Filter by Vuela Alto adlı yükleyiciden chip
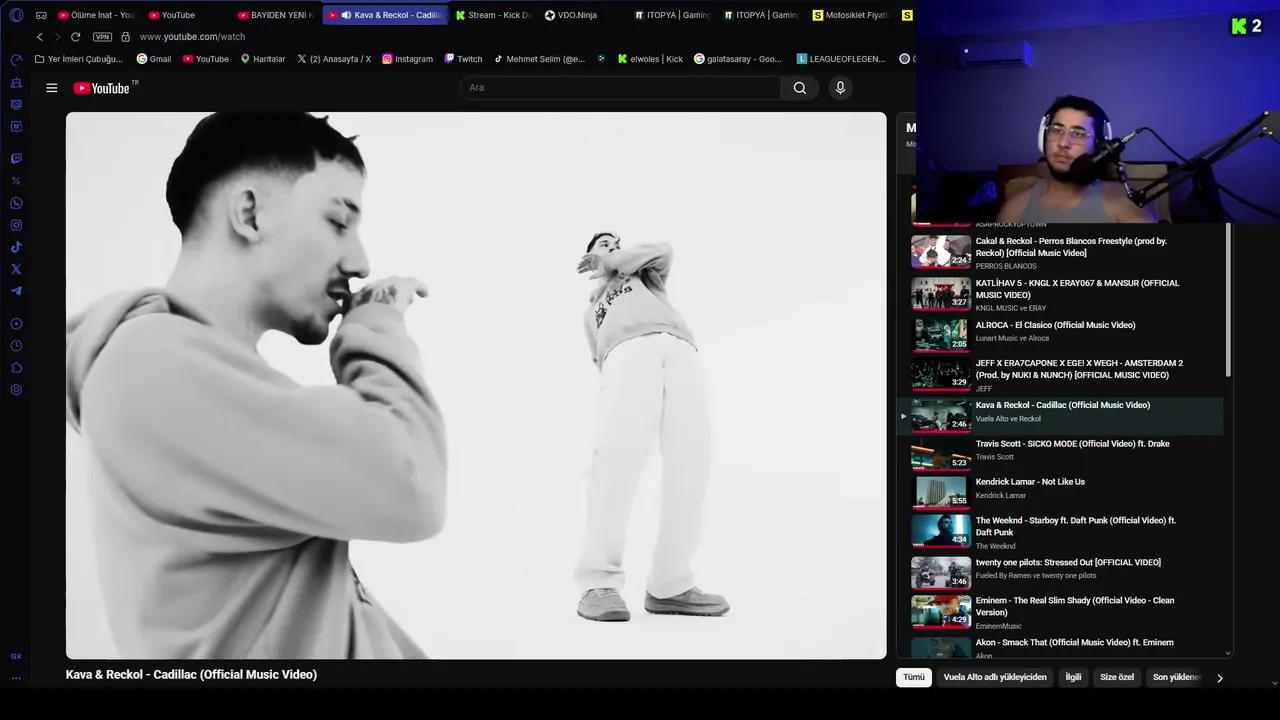Viewport: 1280px width, 720px height. point(995,677)
